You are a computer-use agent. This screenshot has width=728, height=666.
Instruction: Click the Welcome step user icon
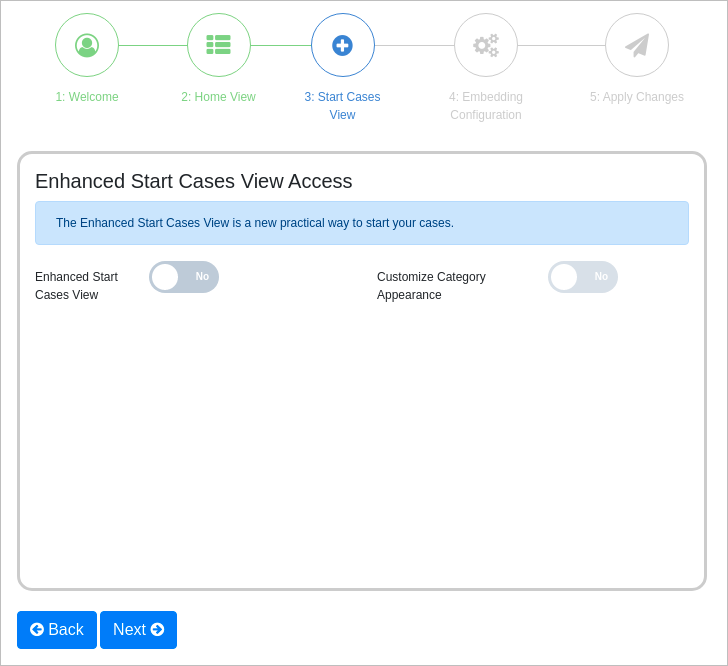pos(87,45)
